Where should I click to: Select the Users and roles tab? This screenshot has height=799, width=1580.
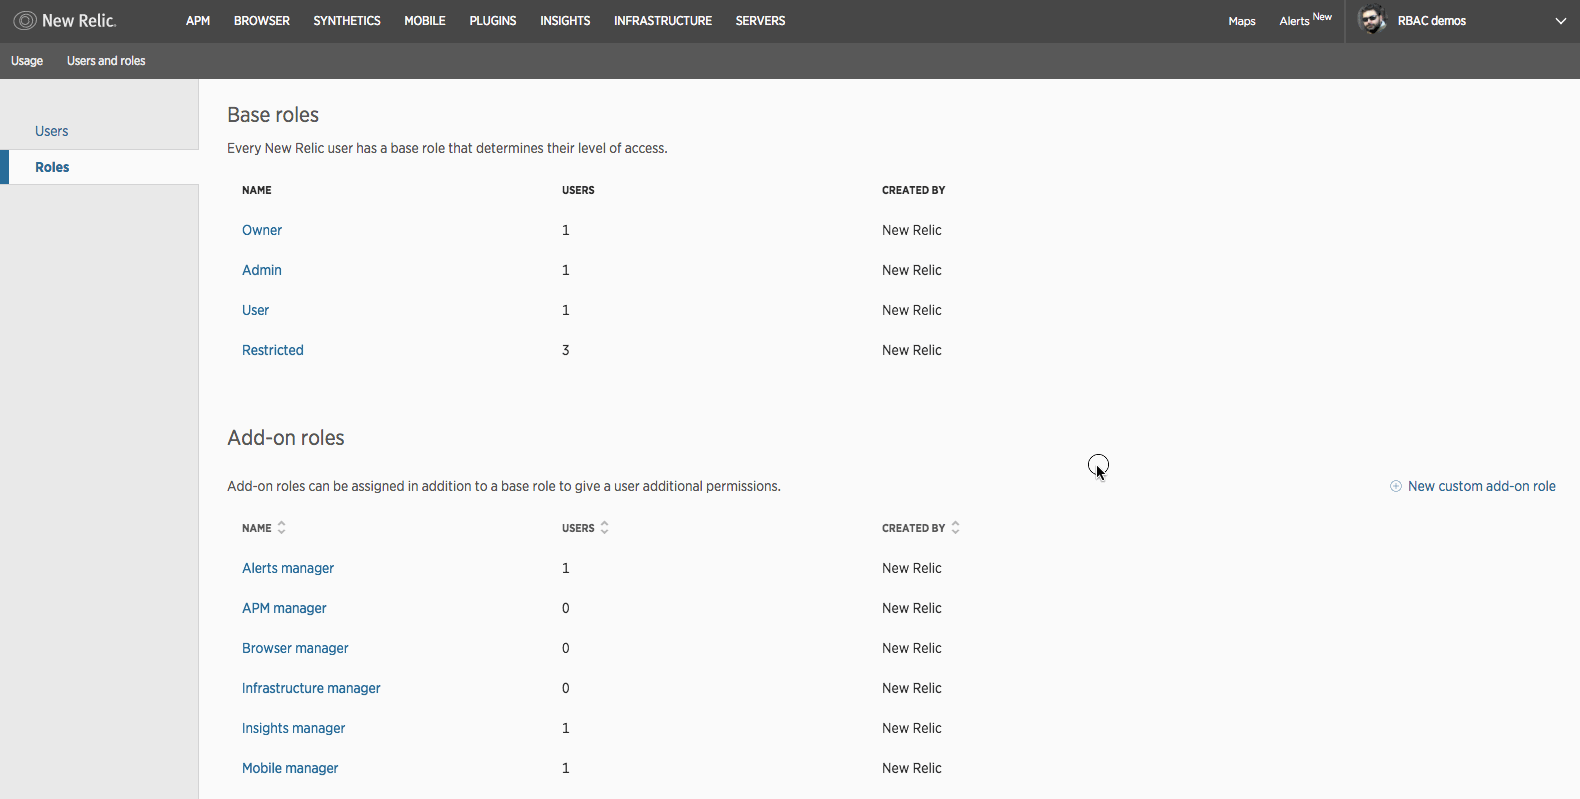pos(106,61)
